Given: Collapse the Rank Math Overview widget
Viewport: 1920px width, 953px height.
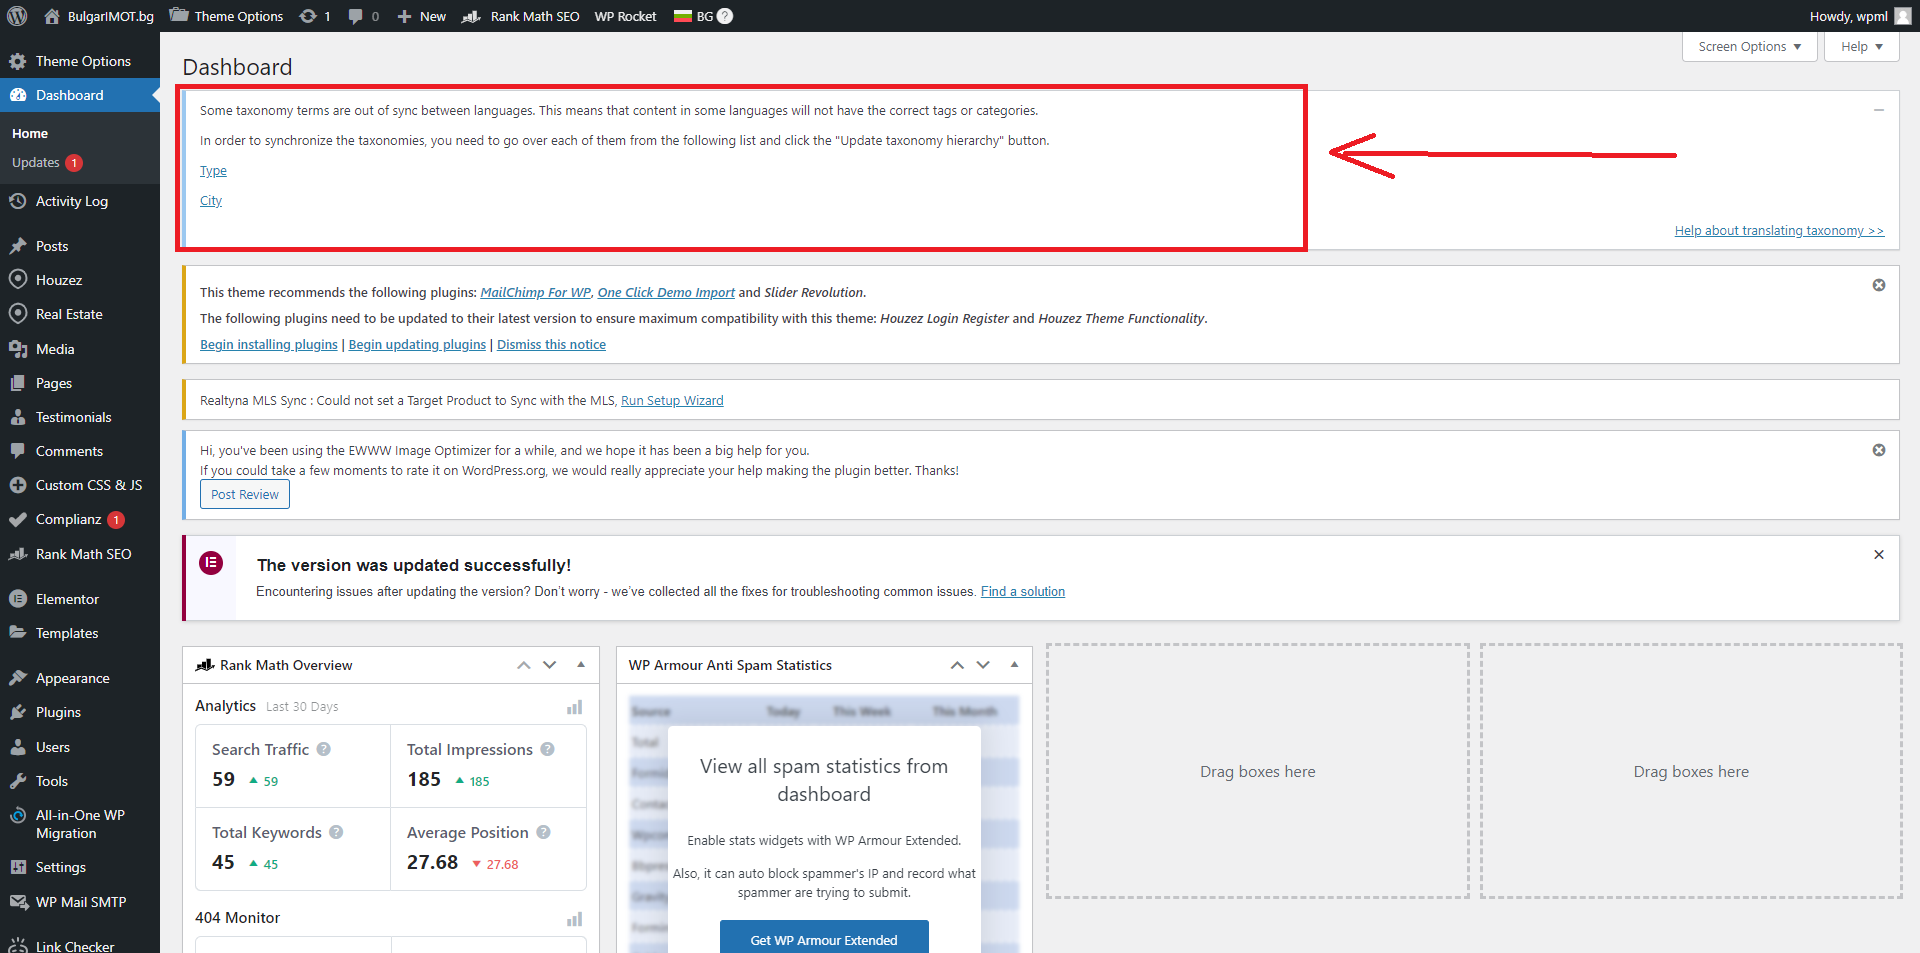Looking at the screenshot, I should [x=581, y=665].
